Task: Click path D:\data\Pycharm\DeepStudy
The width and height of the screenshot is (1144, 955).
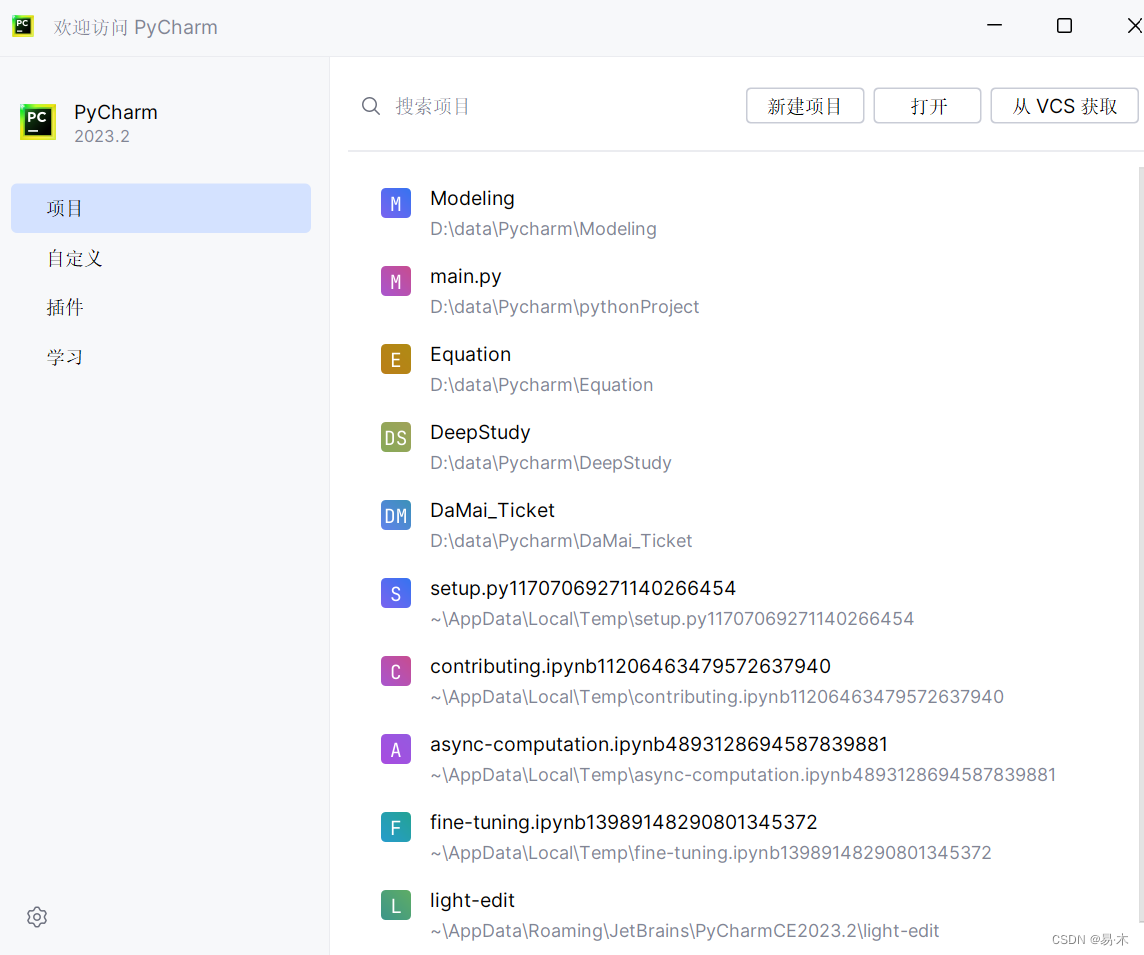Action: pos(550,463)
